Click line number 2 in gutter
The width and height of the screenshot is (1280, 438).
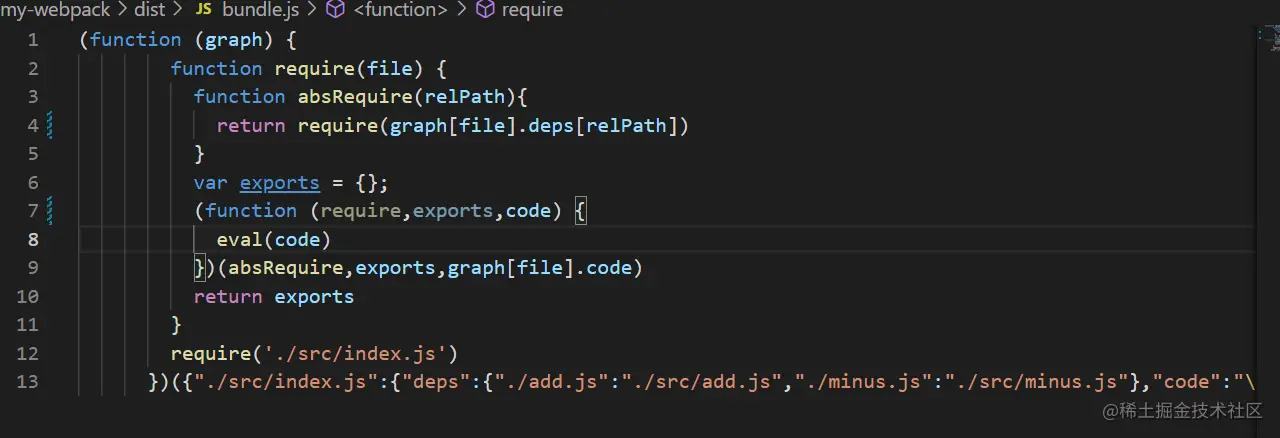pyautogui.click(x=33, y=69)
